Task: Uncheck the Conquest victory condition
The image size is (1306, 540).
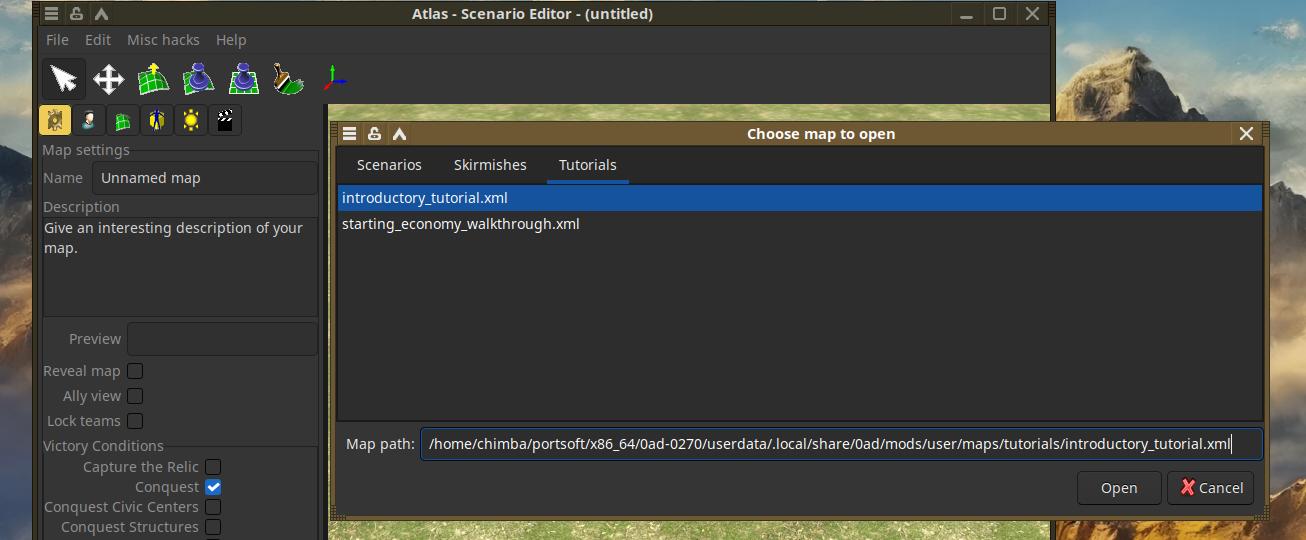Action: [x=213, y=487]
